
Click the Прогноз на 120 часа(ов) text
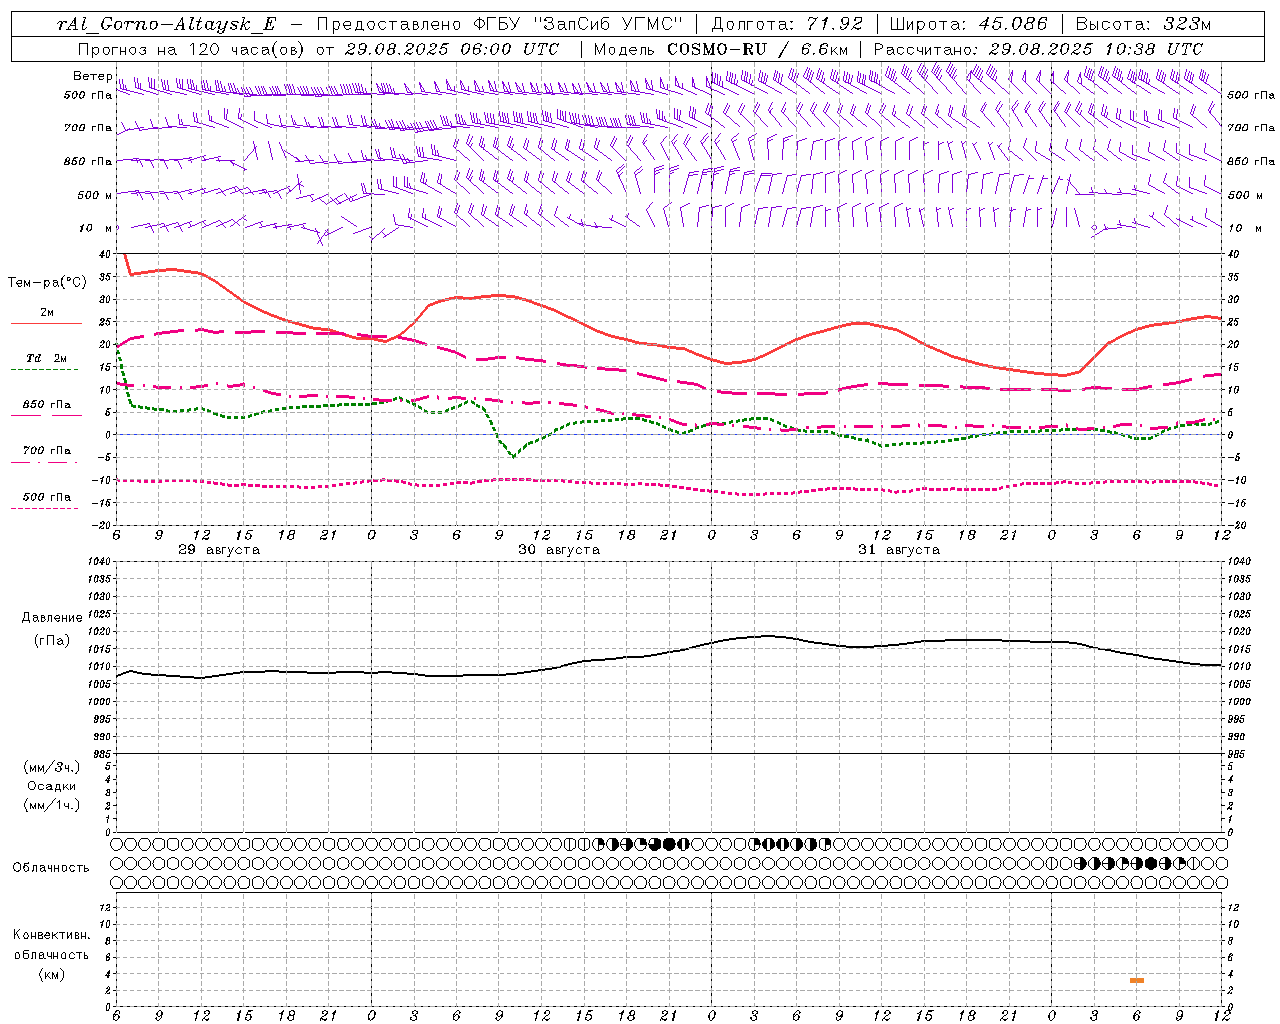pos(193,49)
